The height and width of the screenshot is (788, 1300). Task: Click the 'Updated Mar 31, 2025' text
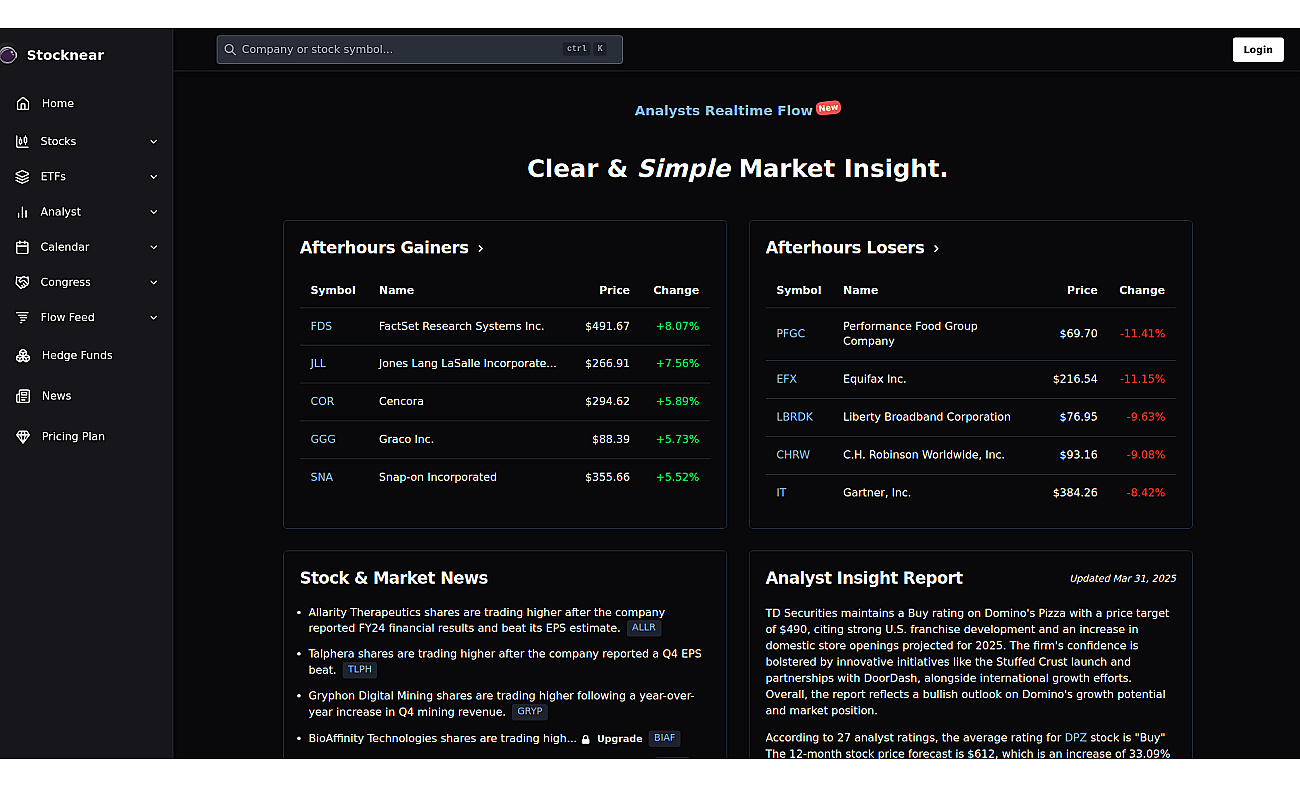pos(1123,579)
